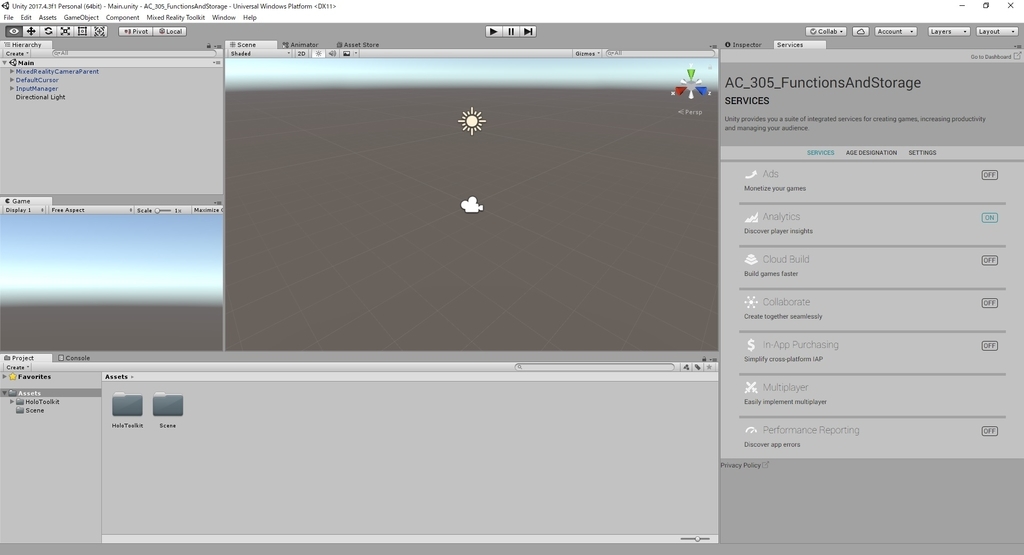Image resolution: width=1024 pixels, height=555 pixels.
Task: Open the GameObject menu
Action: pyautogui.click(x=81, y=18)
